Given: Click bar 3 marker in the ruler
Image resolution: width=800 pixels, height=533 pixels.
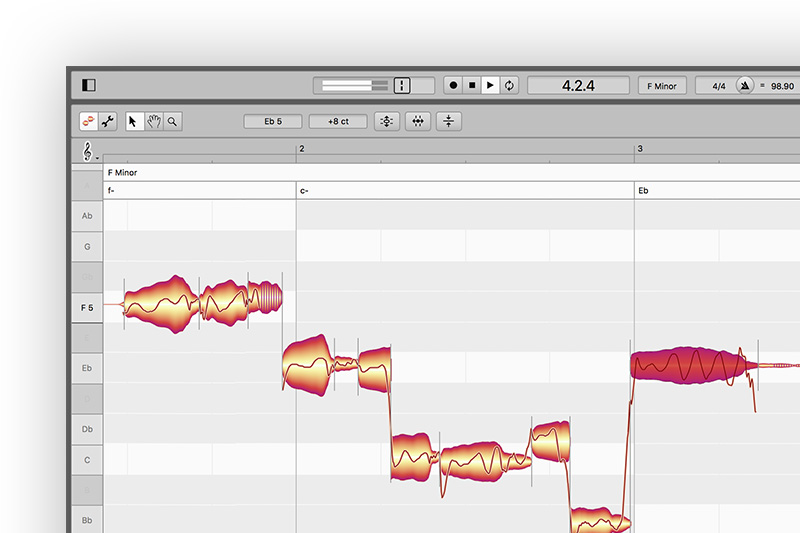Looking at the screenshot, I should 640,148.
